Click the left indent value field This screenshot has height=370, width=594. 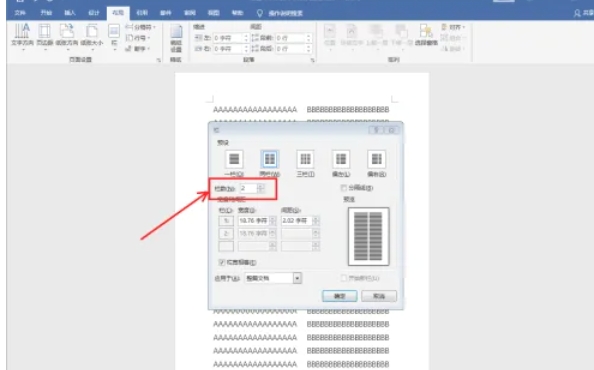tap(231, 38)
